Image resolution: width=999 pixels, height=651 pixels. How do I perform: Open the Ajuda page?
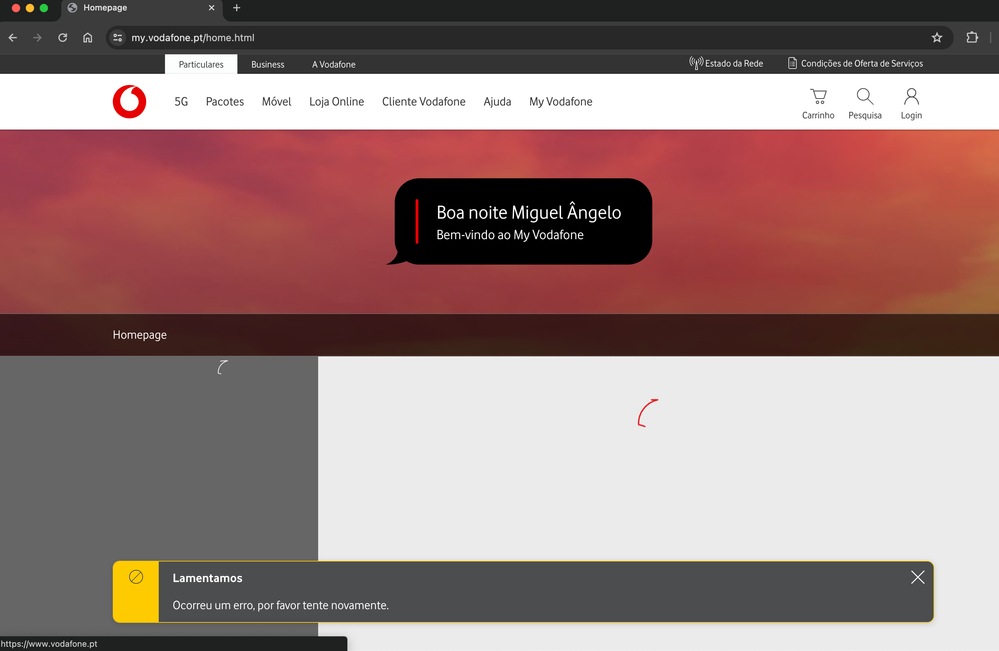tap(497, 101)
